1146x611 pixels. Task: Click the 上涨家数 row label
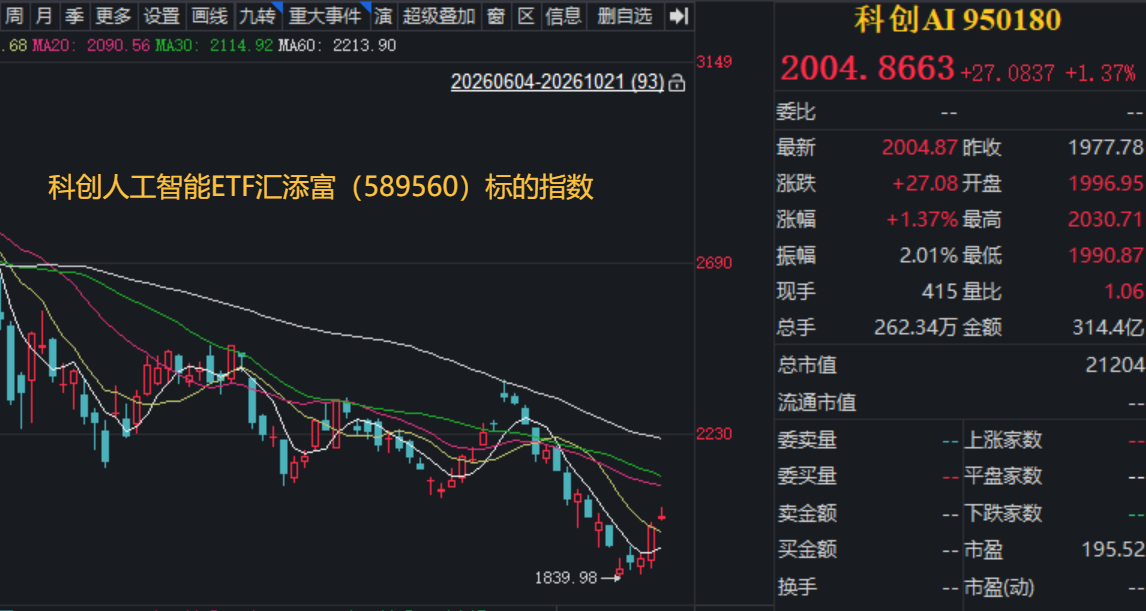pyautogui.click(x=1003, y=440)
